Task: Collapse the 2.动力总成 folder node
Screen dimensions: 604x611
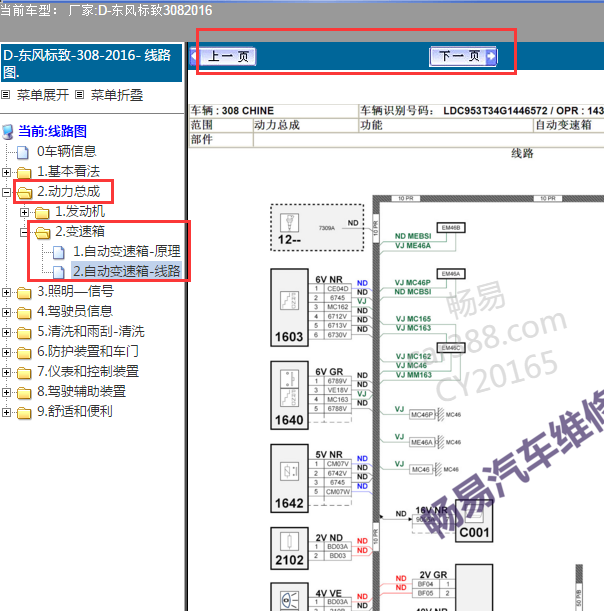Action: pos(6,192)
